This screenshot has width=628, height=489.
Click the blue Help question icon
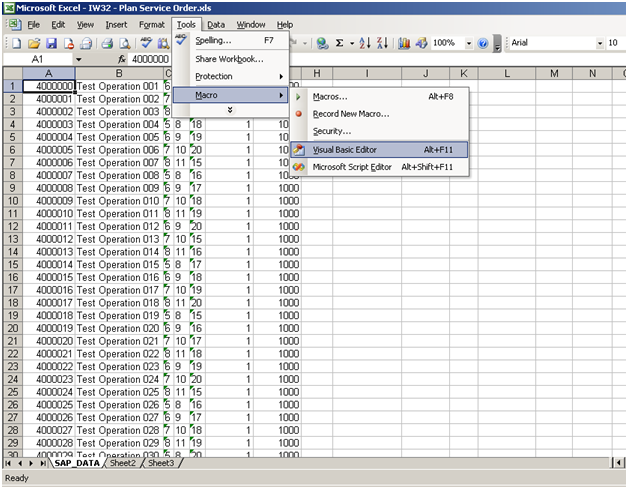(x=483, y=43)
